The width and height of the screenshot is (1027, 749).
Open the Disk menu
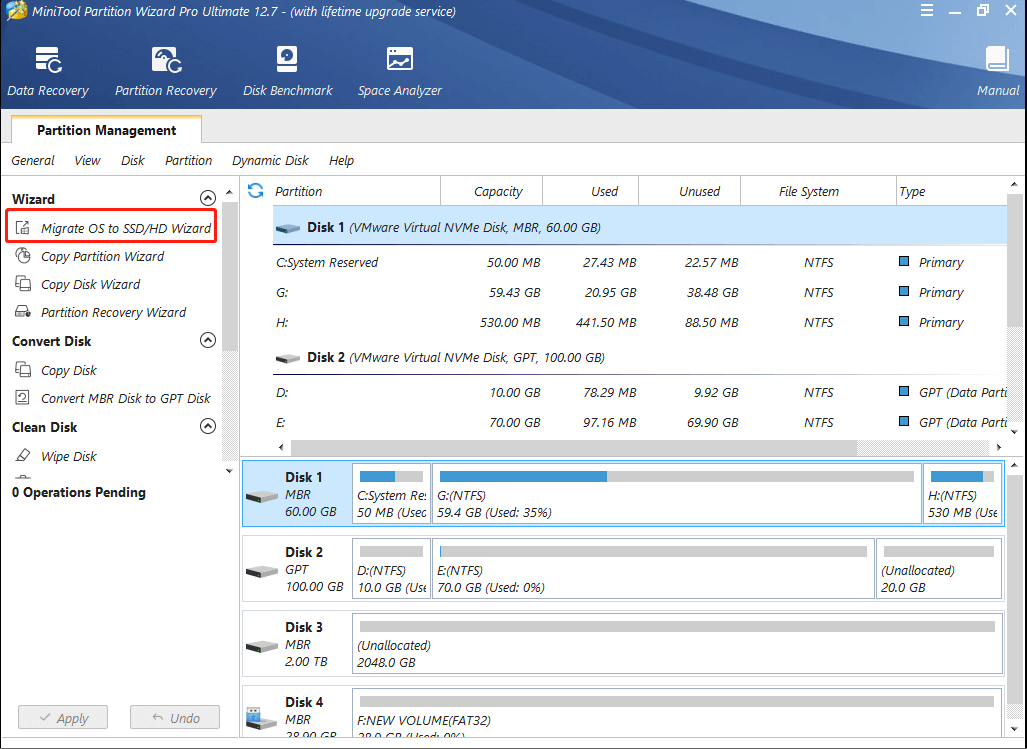point(132,160)
